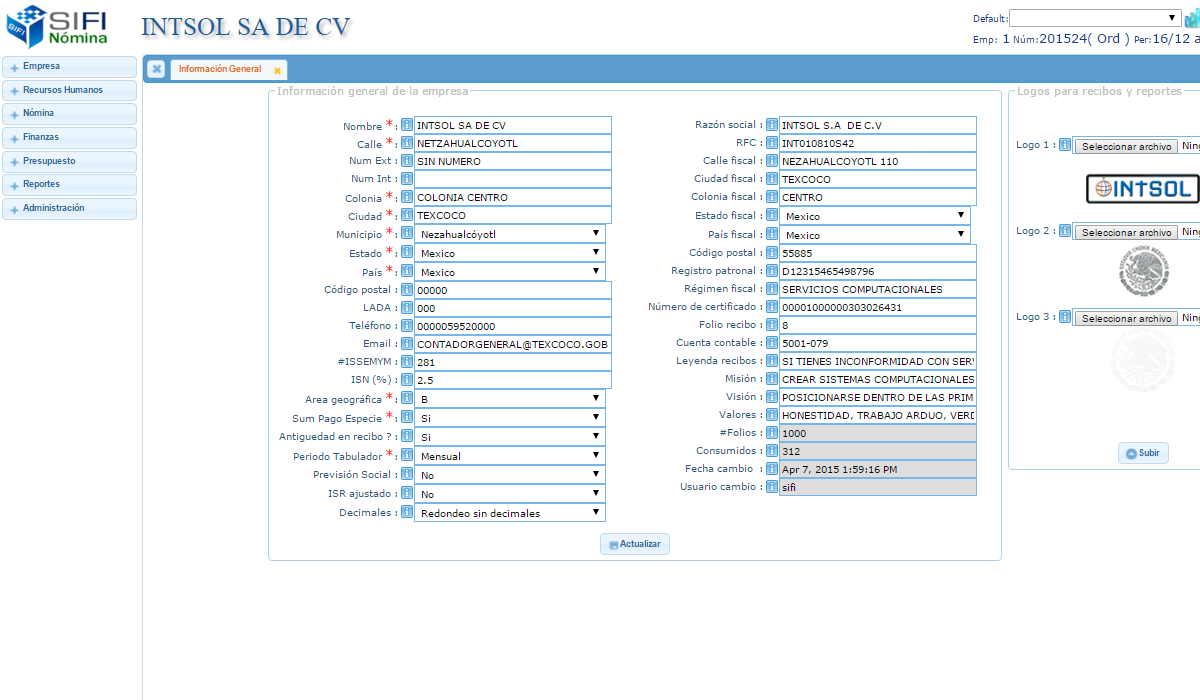Click the info icon beside Logo 3

click(x=1065, y=317)
